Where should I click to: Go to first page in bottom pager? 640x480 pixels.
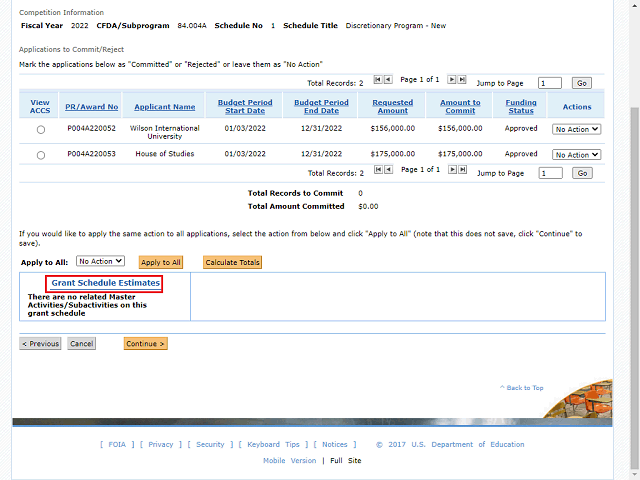378,169
